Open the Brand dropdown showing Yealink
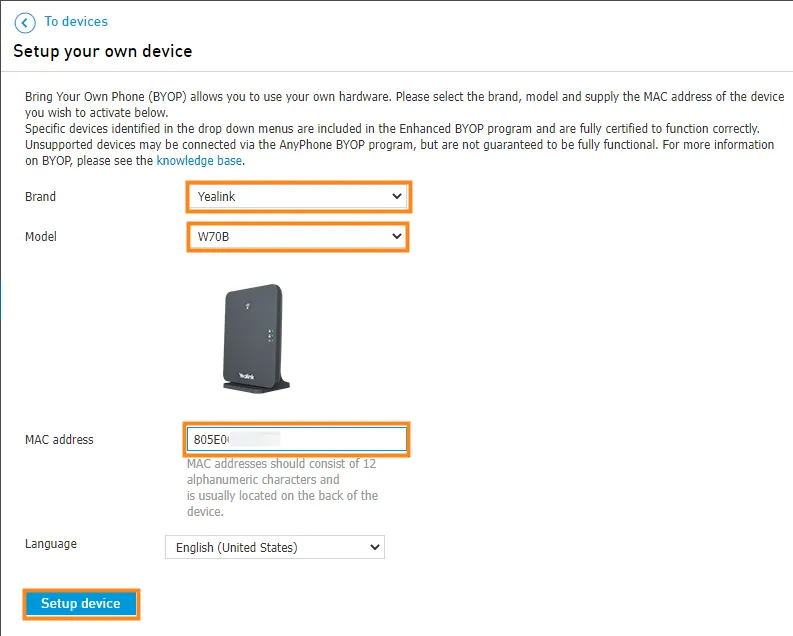 click(299, 197)
